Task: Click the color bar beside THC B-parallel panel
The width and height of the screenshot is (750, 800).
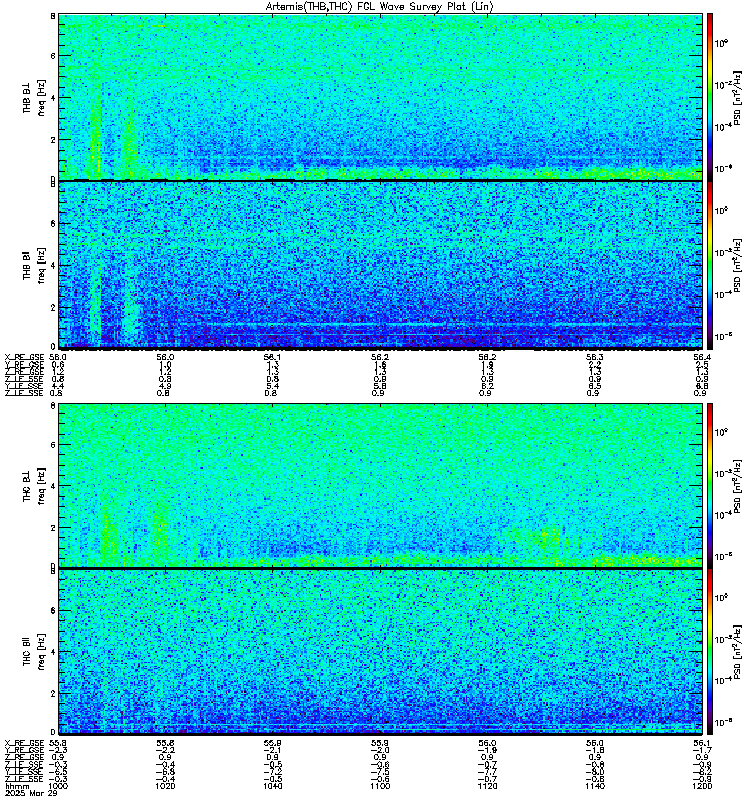Action: [710, 652]
